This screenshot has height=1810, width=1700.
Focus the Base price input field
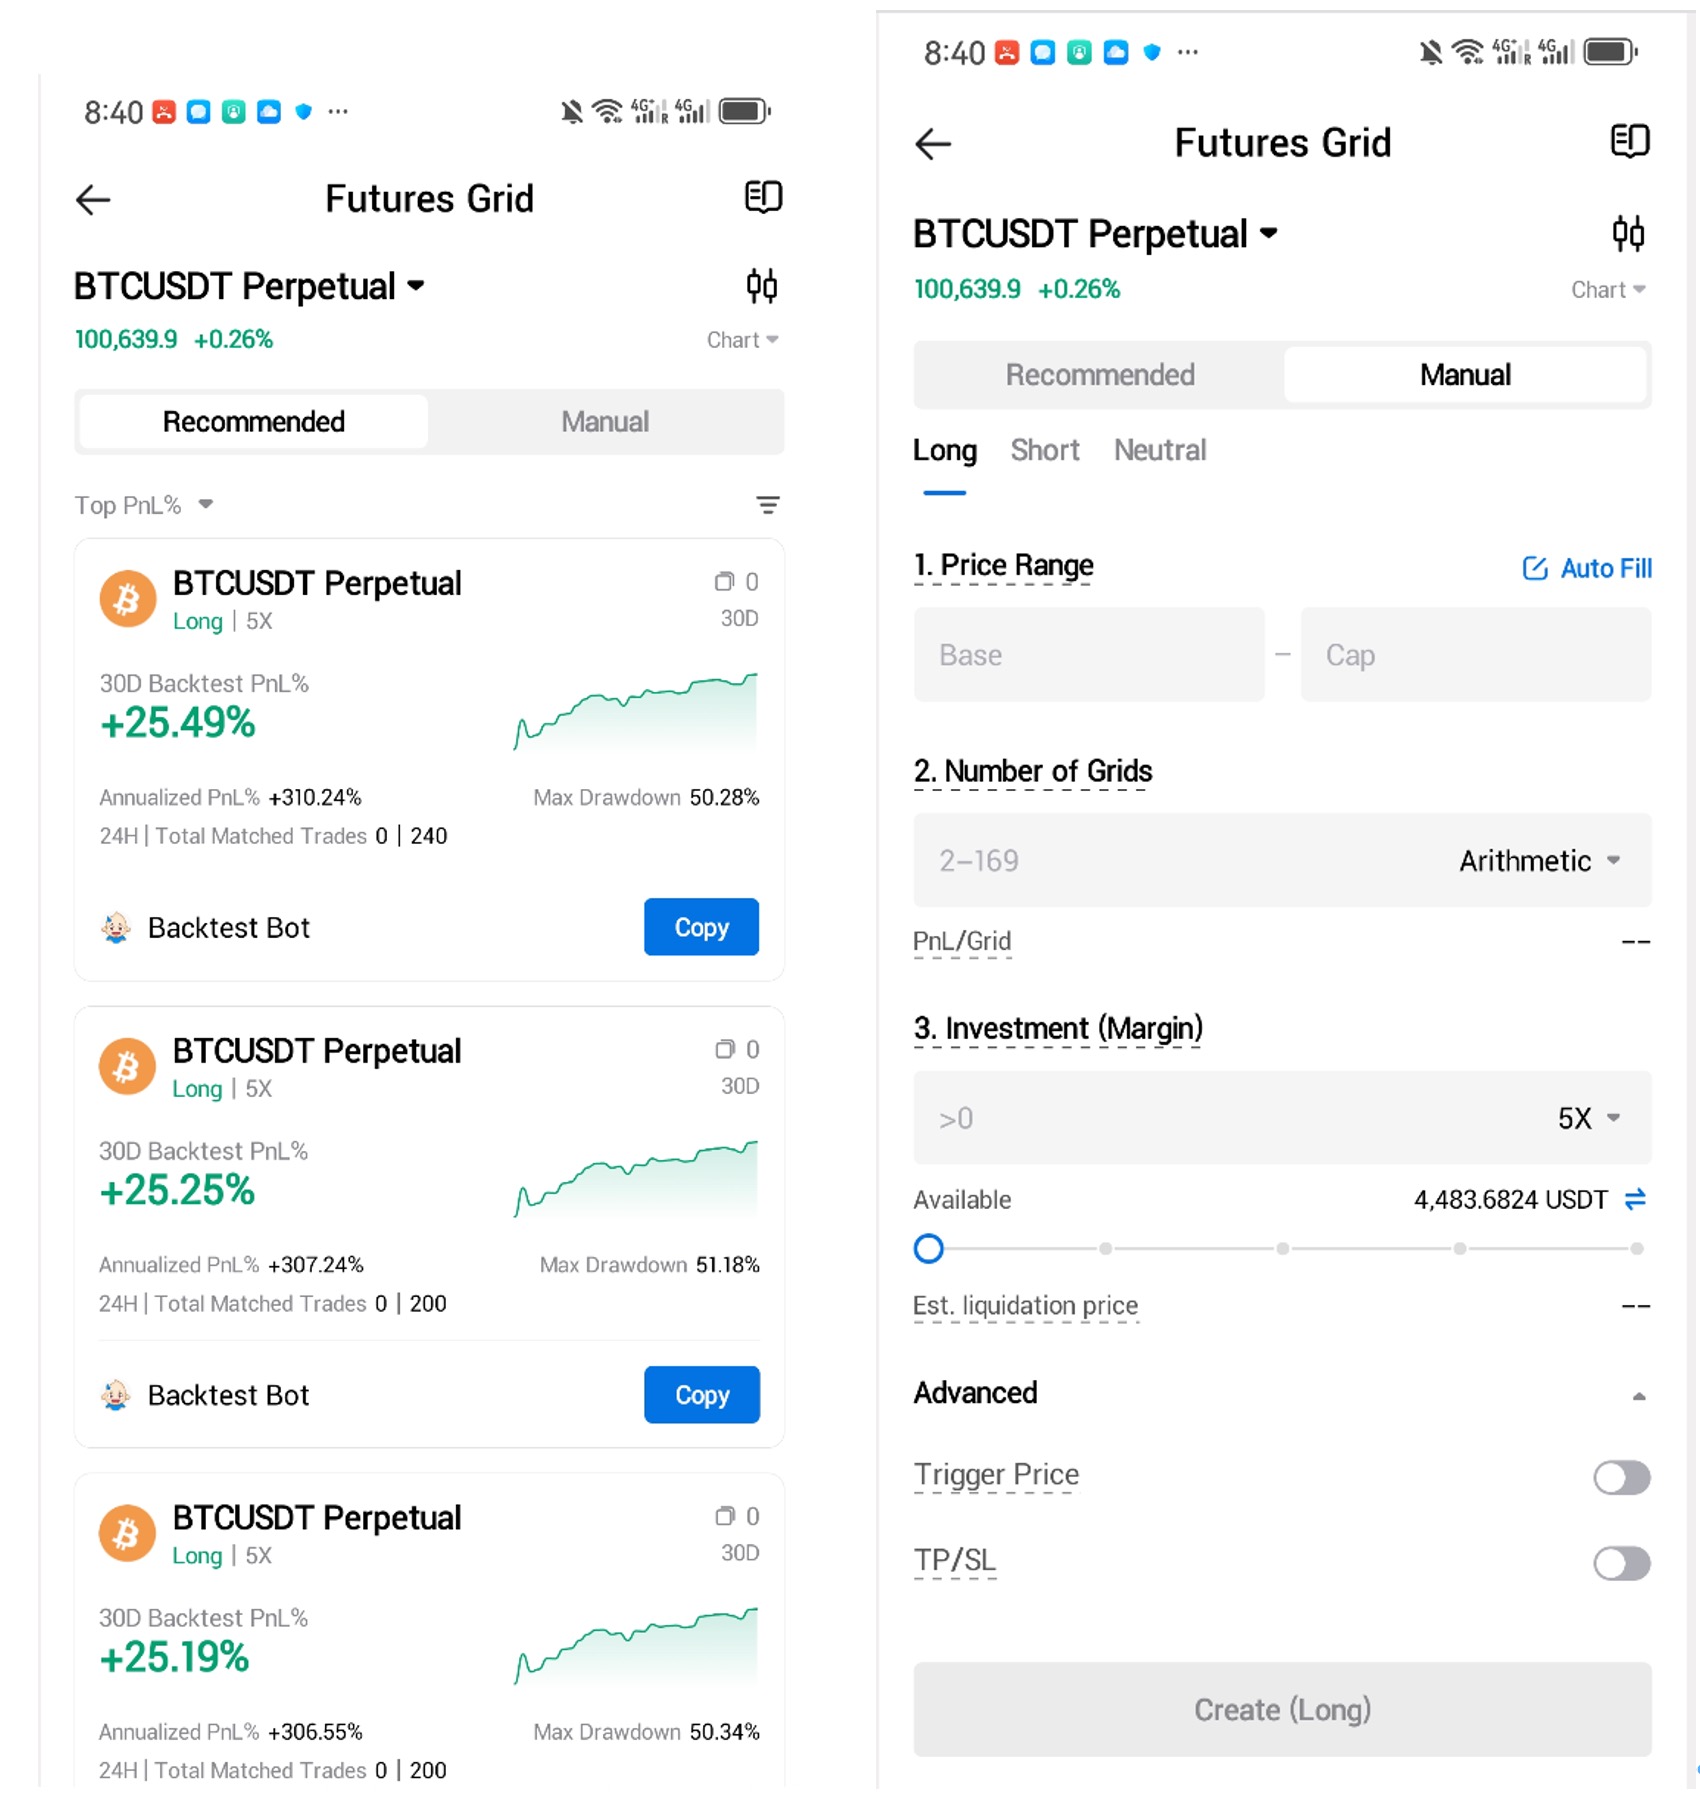(x=1088, y=655)
